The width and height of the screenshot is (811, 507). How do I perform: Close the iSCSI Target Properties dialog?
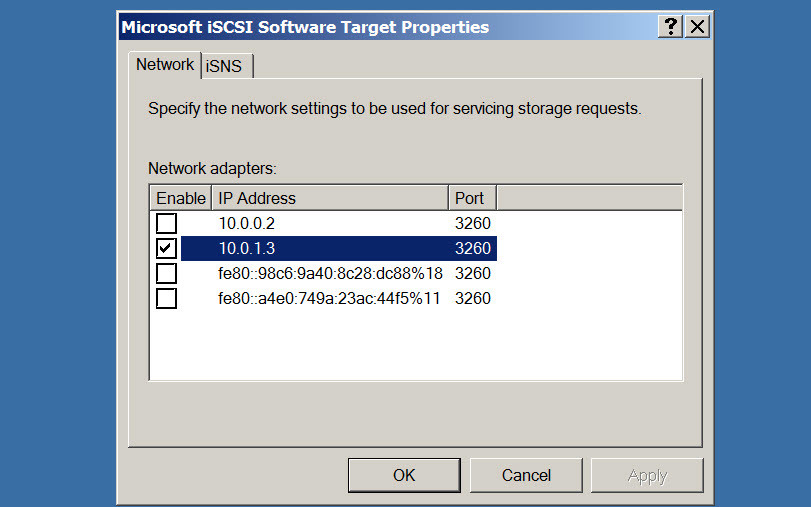(697, 26)
